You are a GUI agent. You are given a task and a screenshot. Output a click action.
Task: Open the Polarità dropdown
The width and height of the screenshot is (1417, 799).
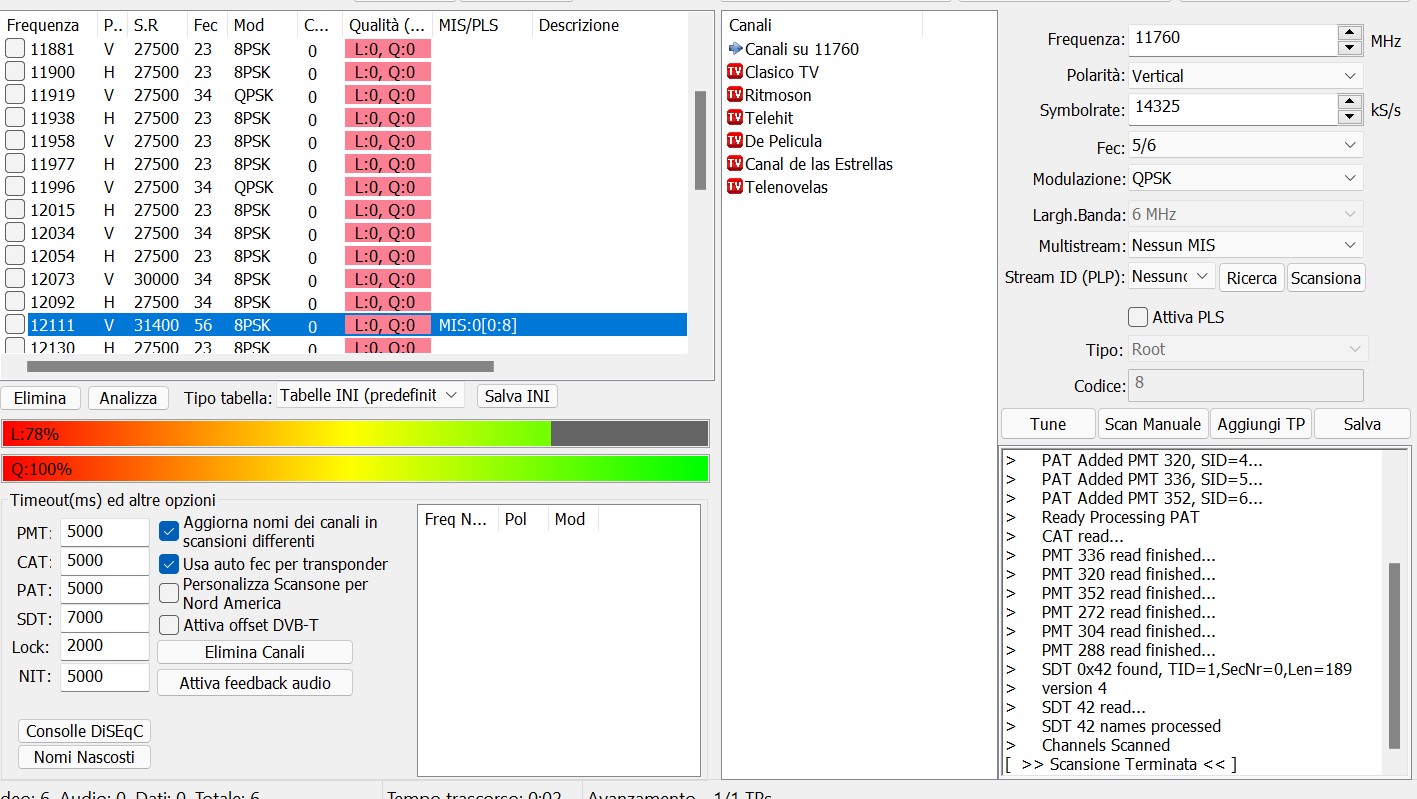coord(1246,76)
